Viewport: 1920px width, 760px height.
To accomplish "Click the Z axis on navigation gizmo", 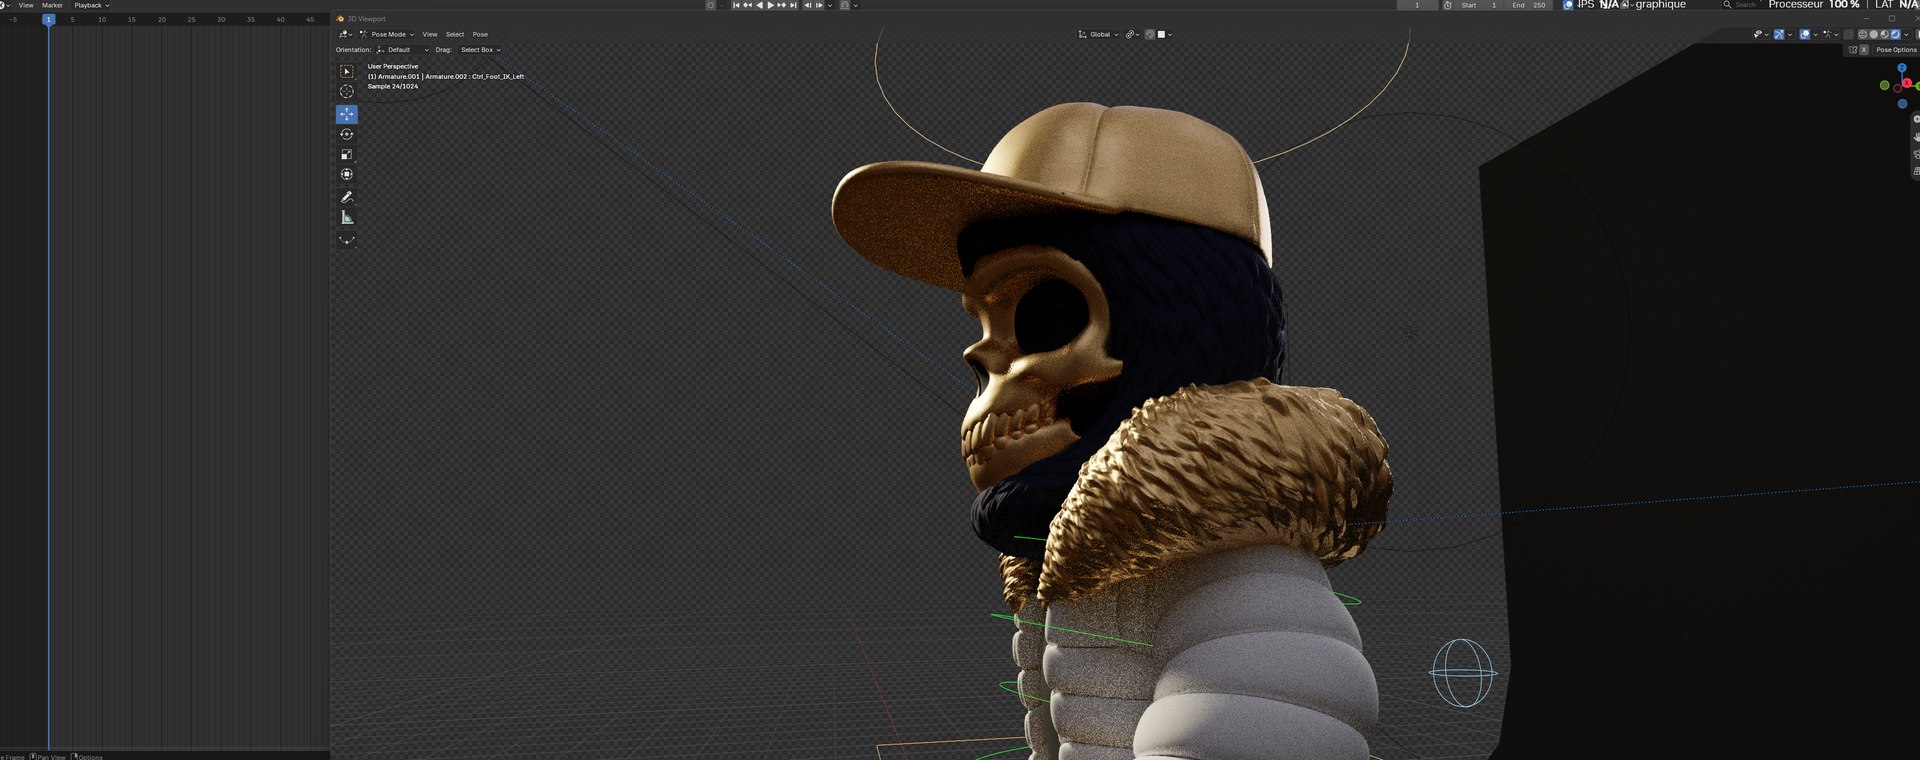I will click(1901, 68).
